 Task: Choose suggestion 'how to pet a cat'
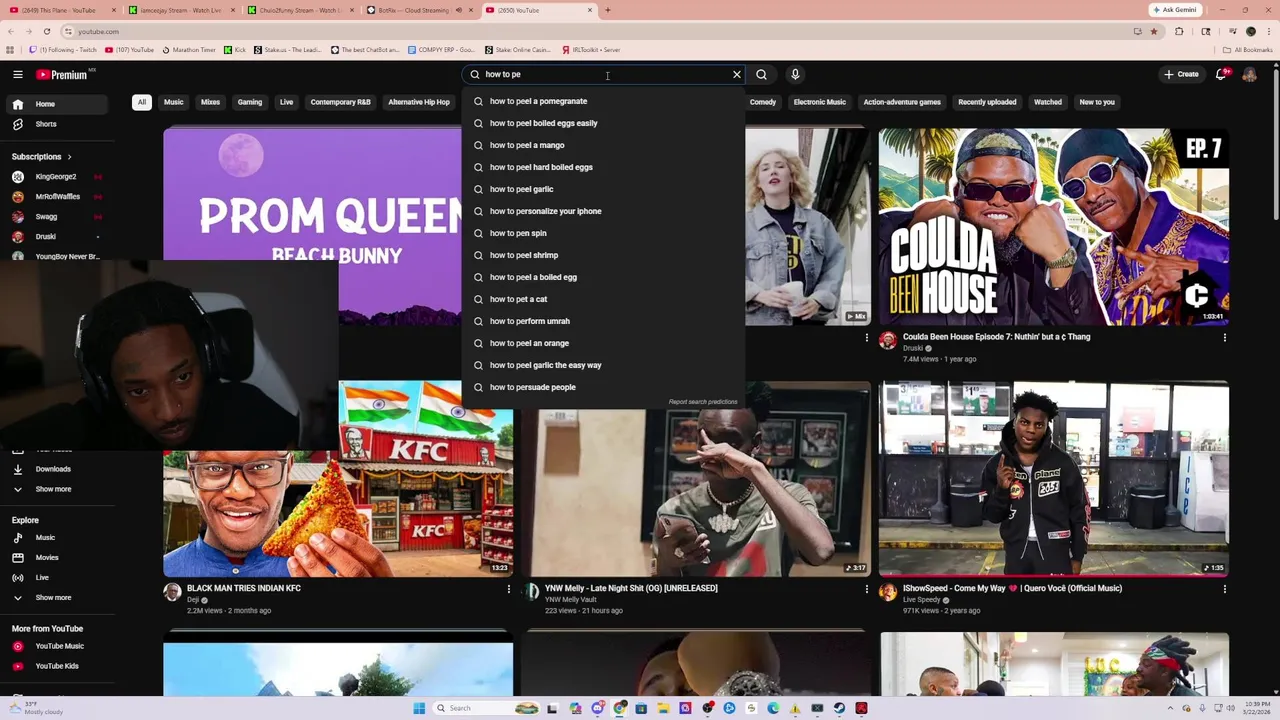tap(603, 299)
